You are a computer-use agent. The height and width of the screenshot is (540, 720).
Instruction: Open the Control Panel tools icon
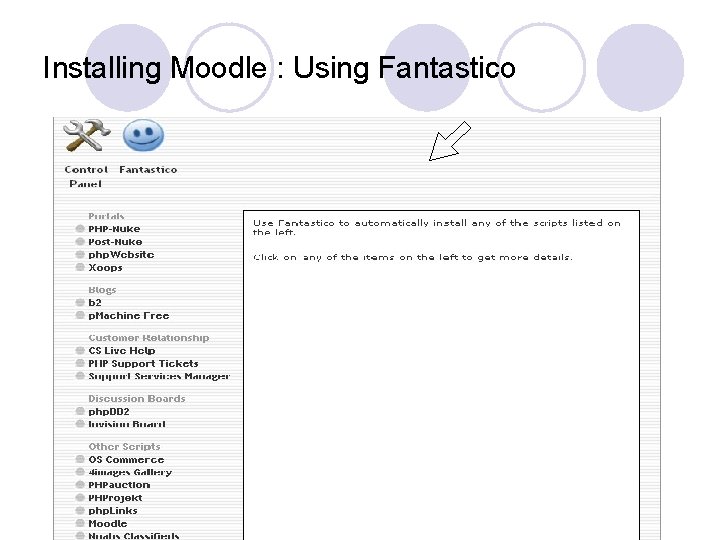click(x=86, y=135)
